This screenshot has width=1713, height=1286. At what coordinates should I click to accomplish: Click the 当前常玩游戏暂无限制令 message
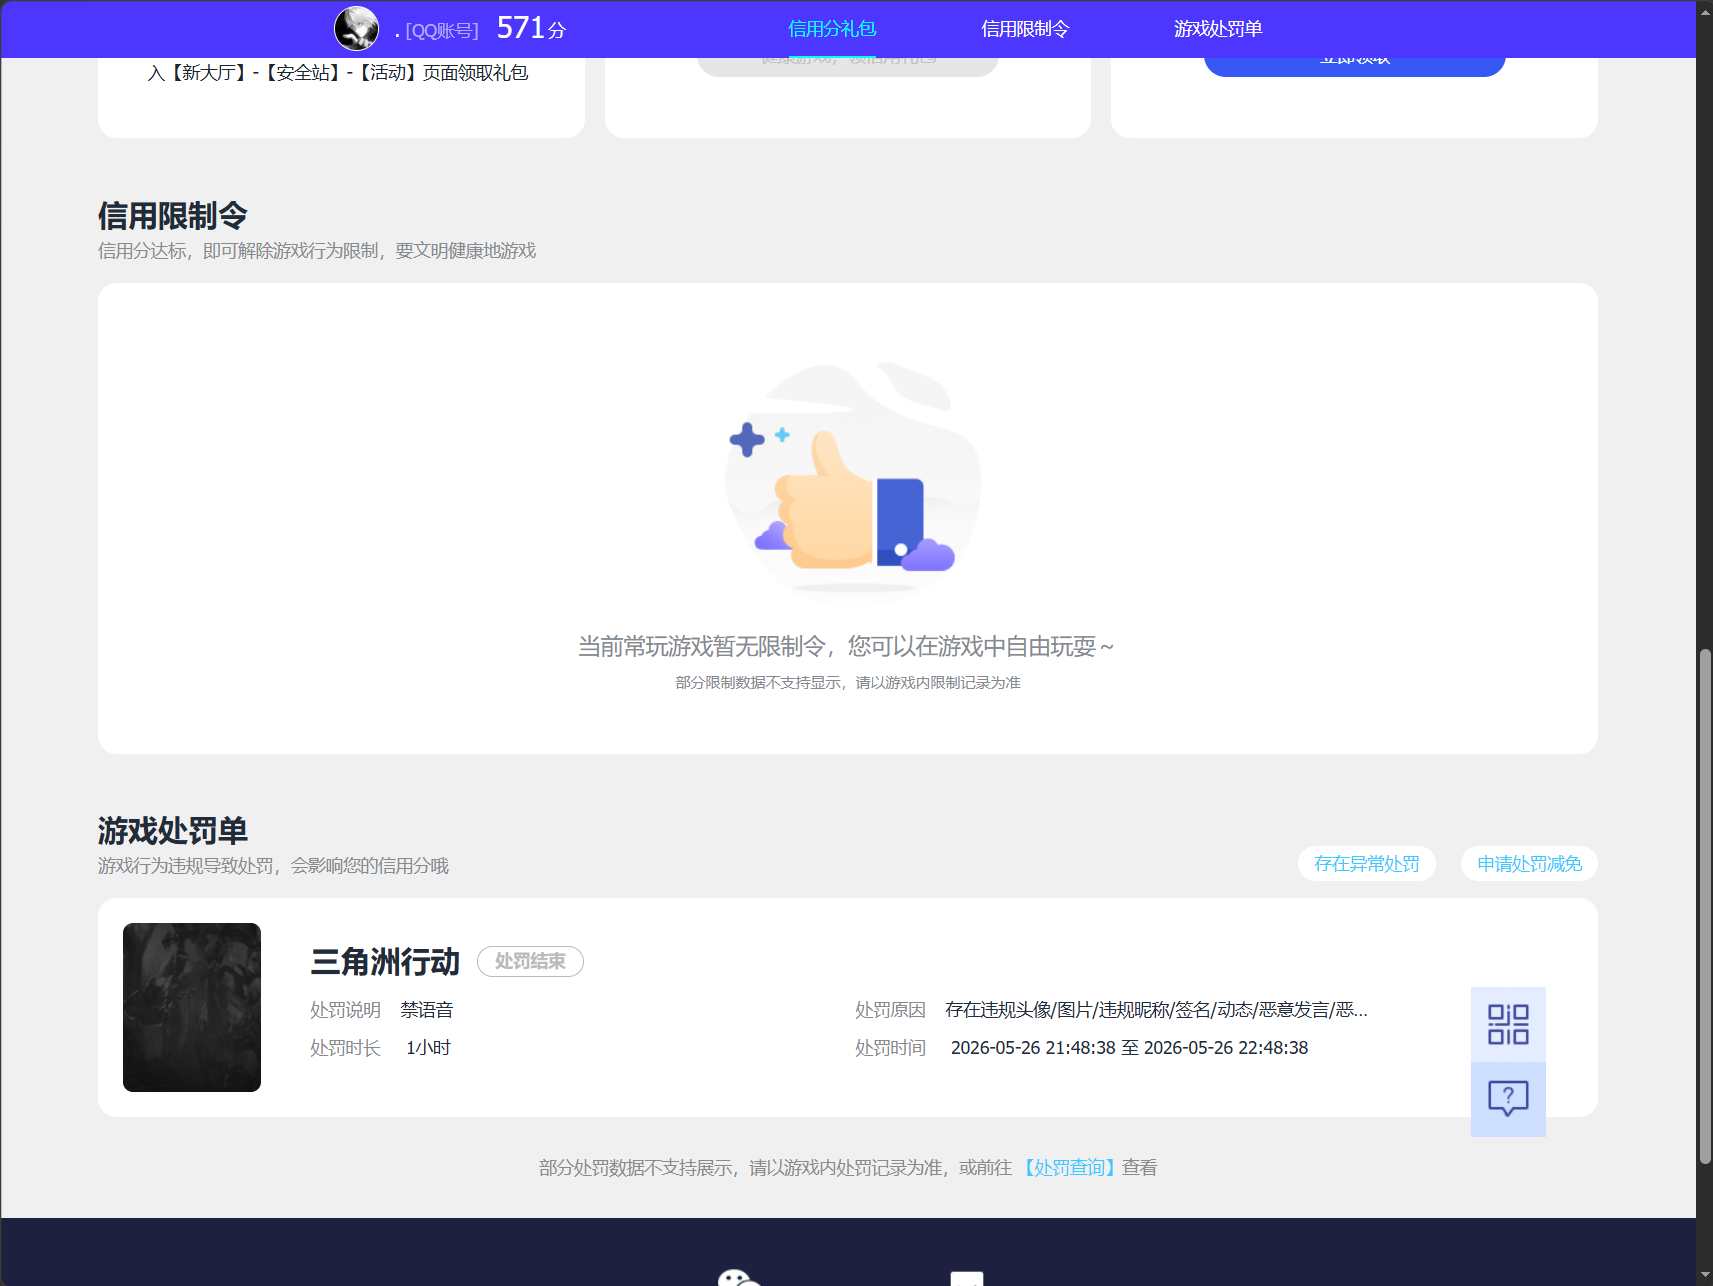[x=846, y=647]
